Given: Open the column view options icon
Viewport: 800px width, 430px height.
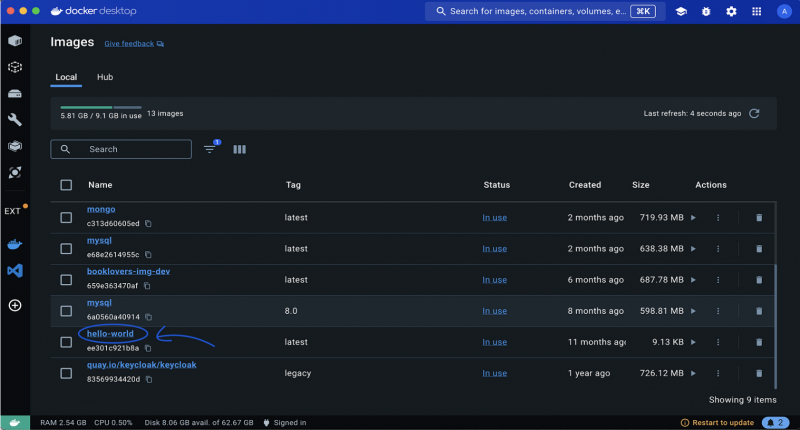Looking at the screenshot, I should [x=239, y=149].
